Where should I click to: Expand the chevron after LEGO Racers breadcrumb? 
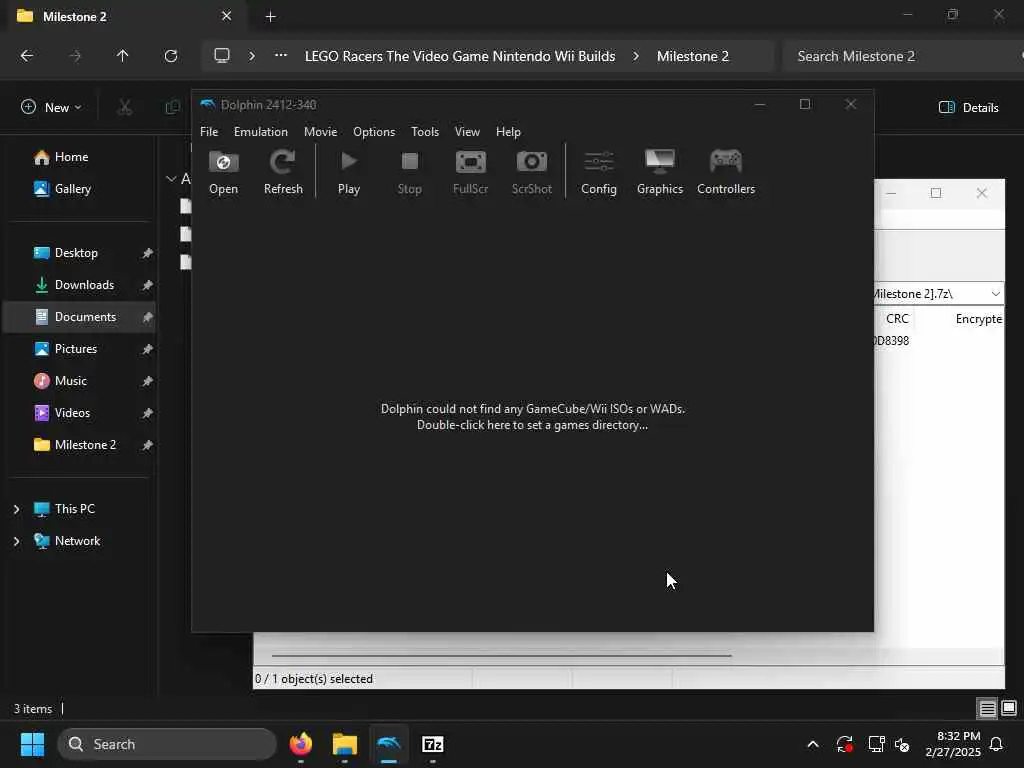pos(635,56)
